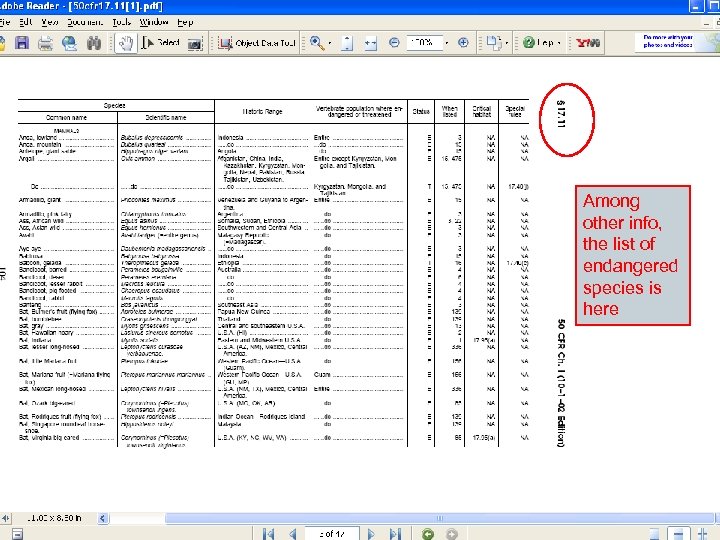Zoom in with the plus button
Viewport: 720px width, 540px height.
tap(463, 43)
